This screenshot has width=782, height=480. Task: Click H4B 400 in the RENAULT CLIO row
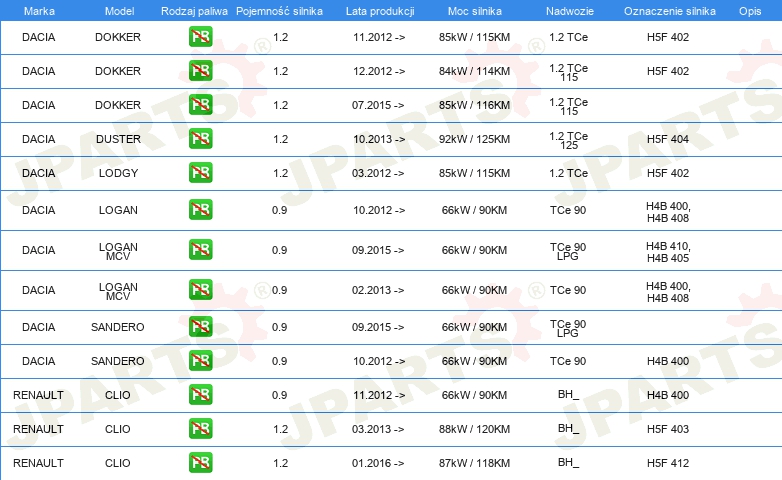click(x=668, y=395)
